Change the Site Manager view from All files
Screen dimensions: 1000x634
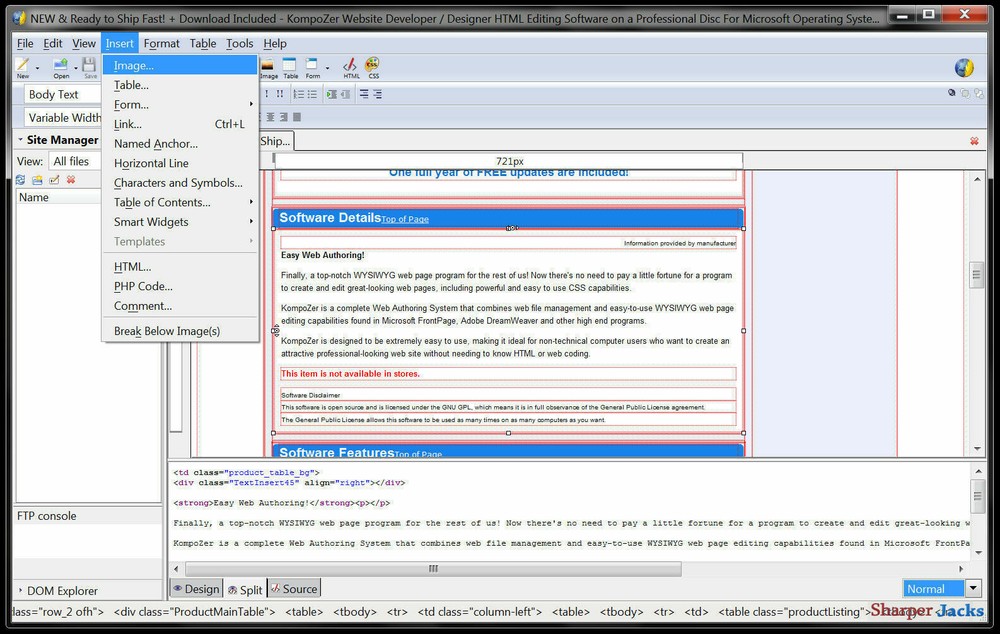[72, 160]
